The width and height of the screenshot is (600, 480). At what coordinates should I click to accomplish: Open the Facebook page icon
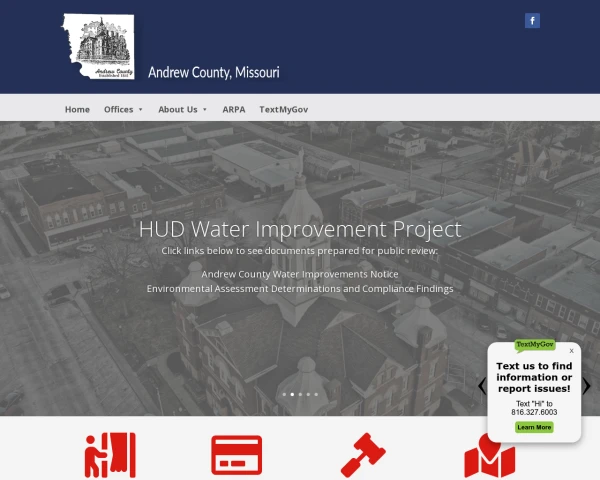pyautogui.click(x=532, y=21)
